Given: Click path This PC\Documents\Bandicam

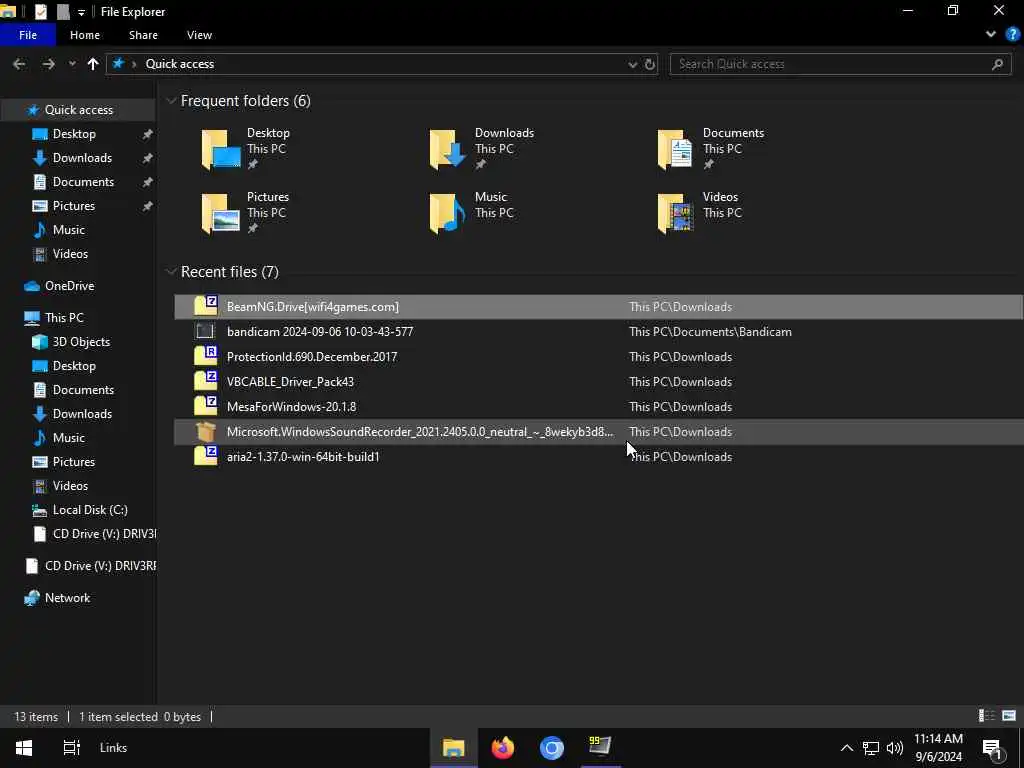Looking at the screenshot, I should click(710, 332).
